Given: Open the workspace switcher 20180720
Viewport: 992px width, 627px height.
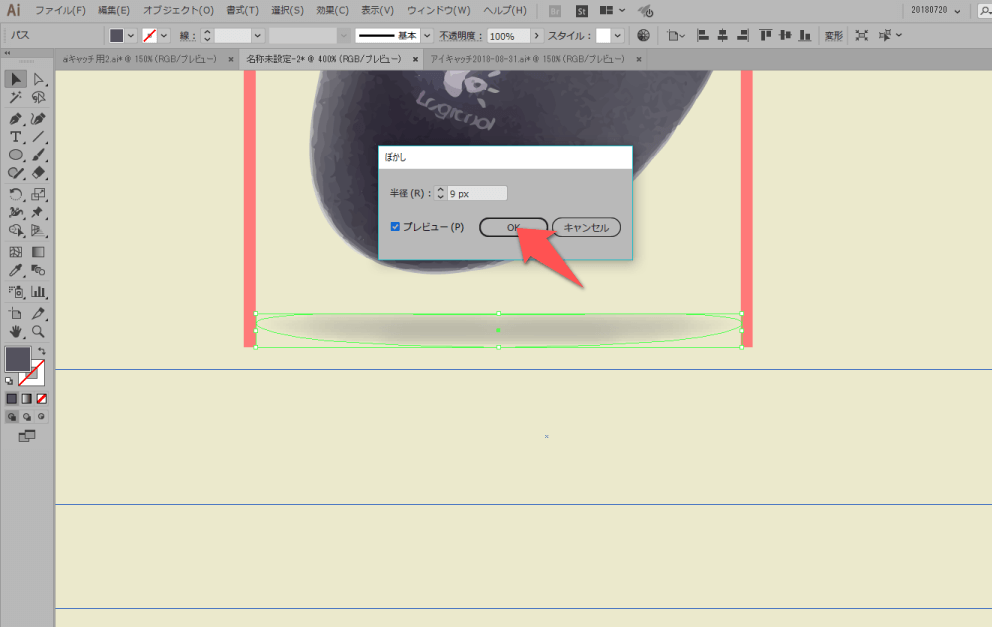Looking at the screenshot, I should point(936,10).
